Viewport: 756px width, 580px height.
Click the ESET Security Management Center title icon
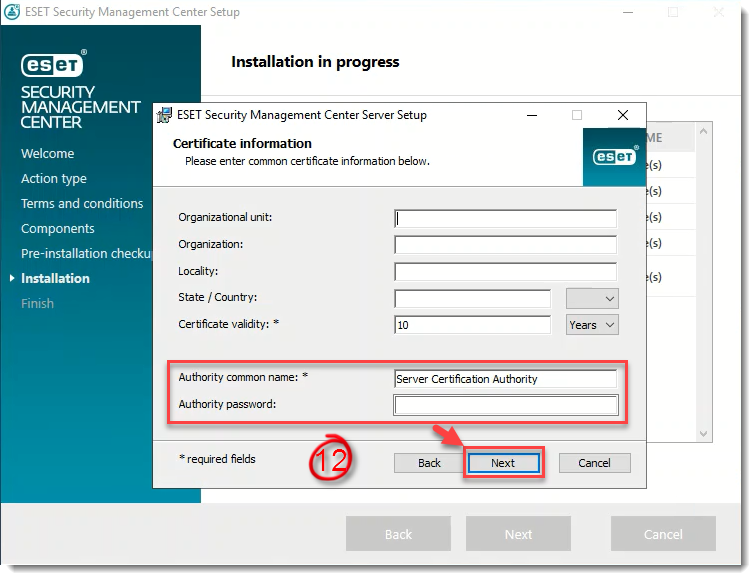12,12
